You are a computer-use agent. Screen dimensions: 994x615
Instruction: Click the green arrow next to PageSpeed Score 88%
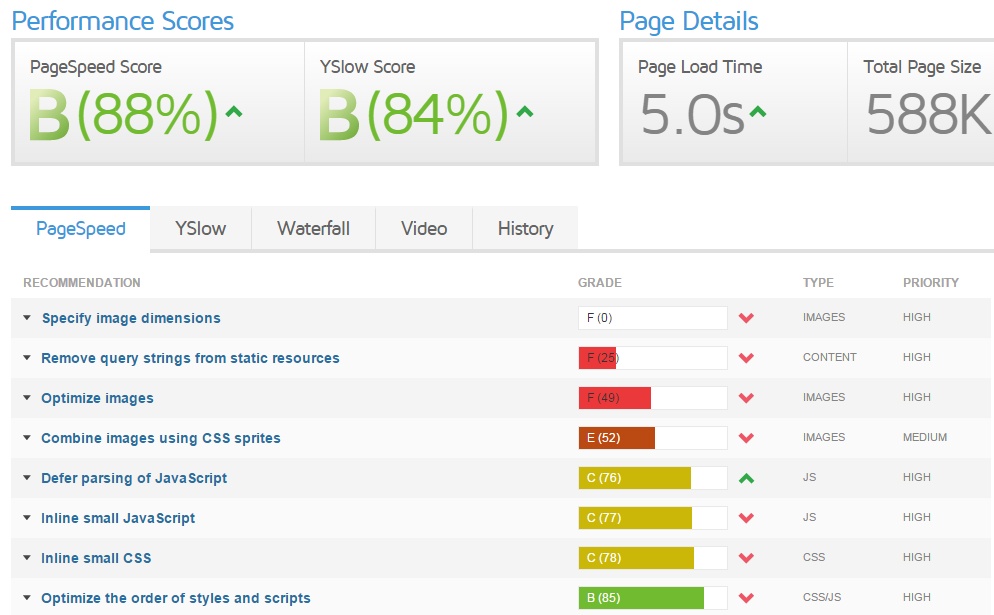234,111
